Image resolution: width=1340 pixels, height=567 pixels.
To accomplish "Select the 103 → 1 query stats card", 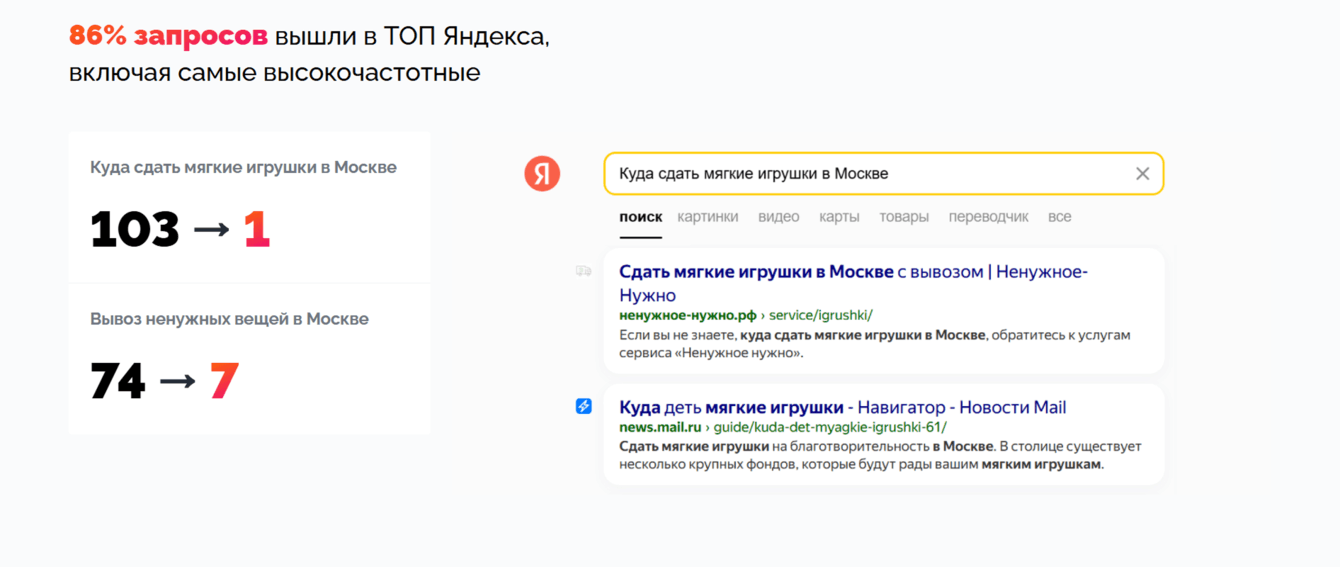I will [x=249, y=208].
